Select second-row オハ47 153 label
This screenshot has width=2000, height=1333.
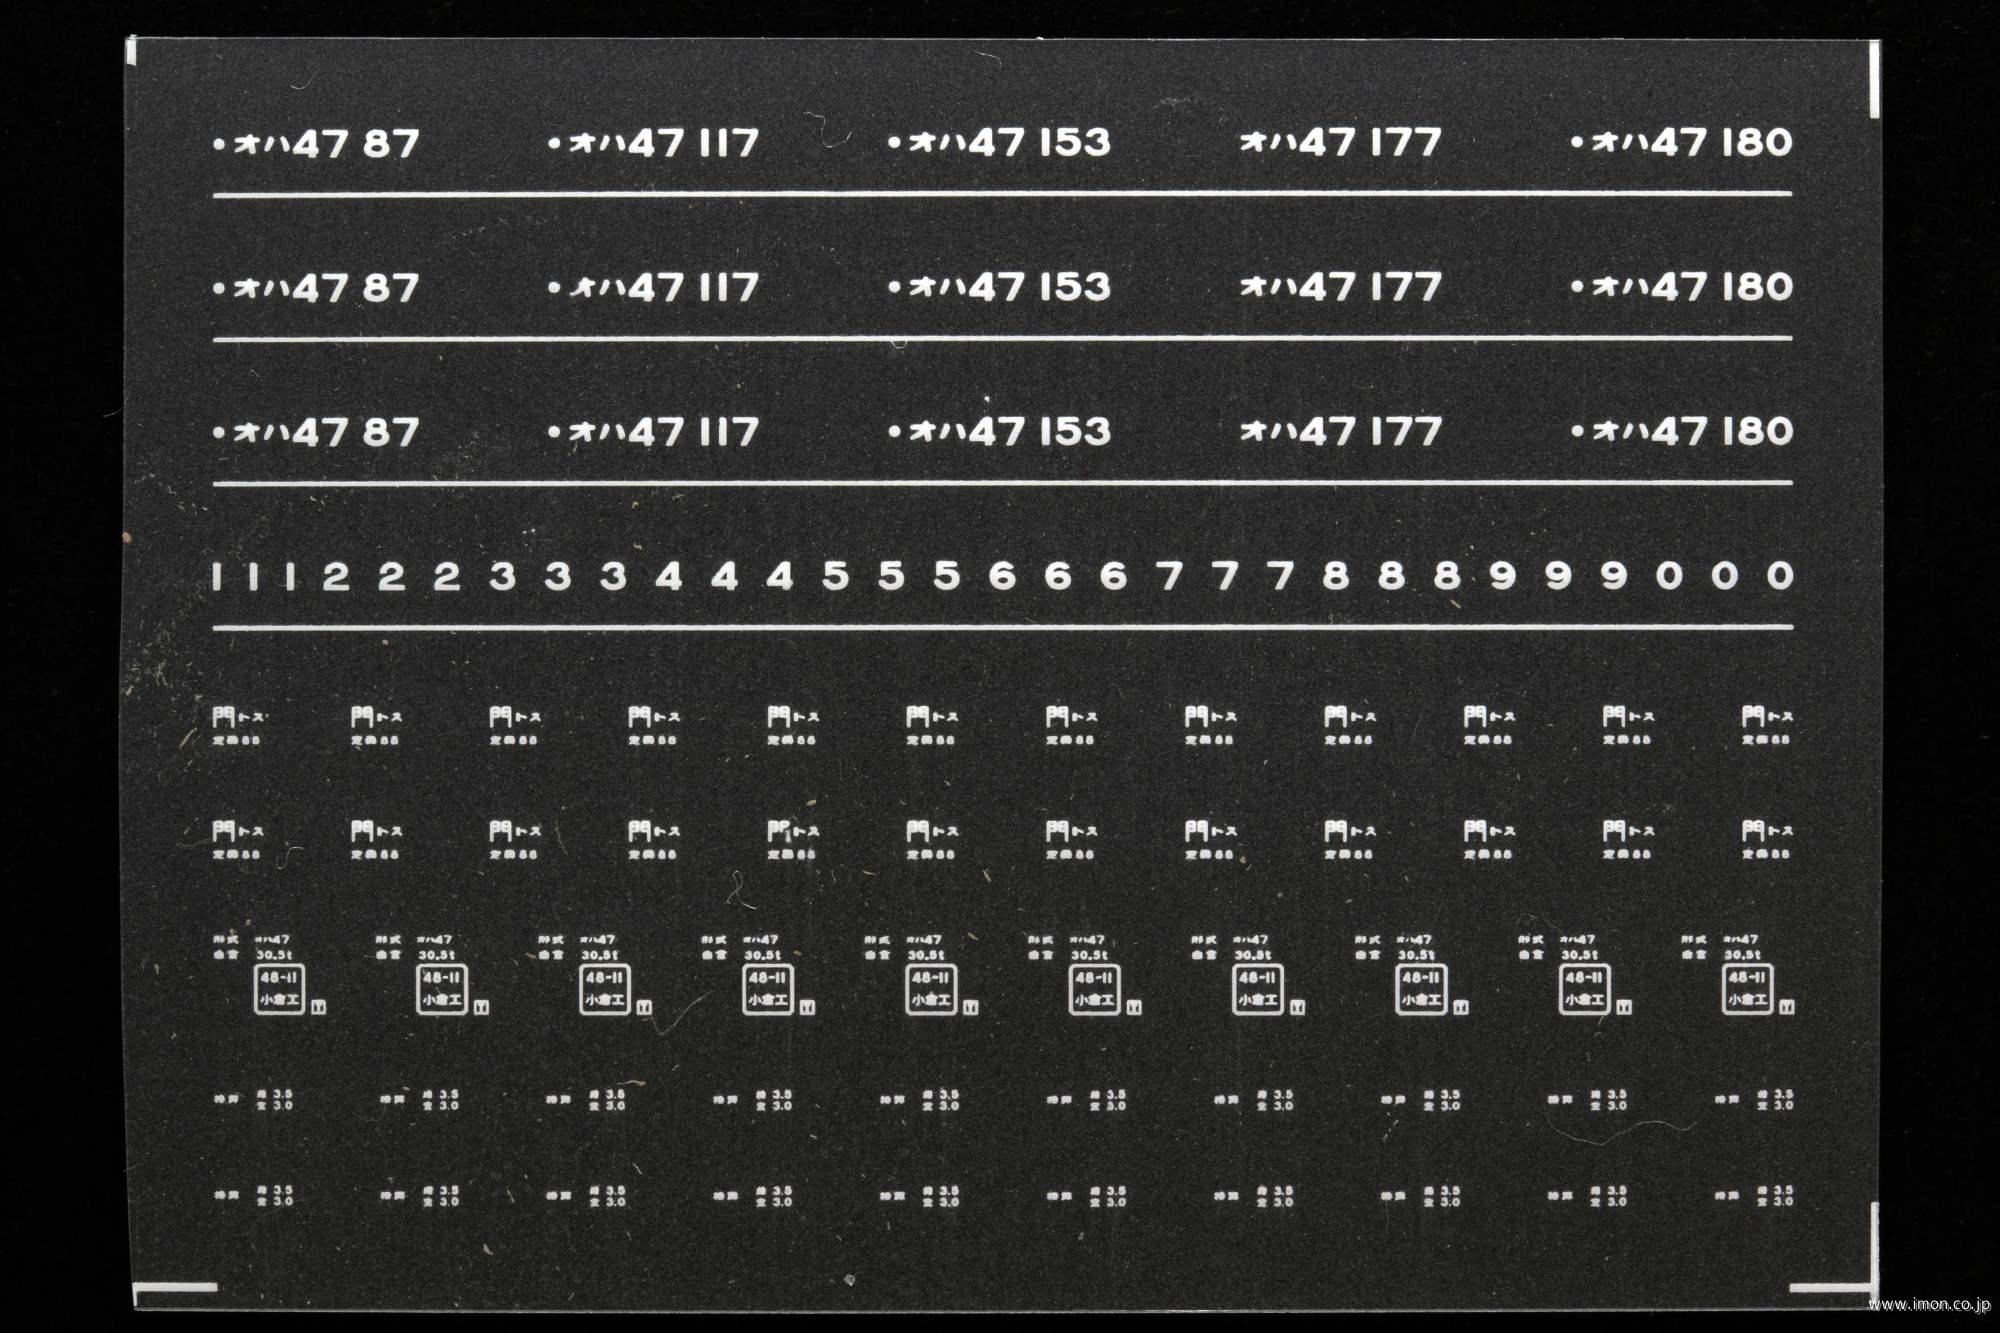click(x=1000, y=288)
